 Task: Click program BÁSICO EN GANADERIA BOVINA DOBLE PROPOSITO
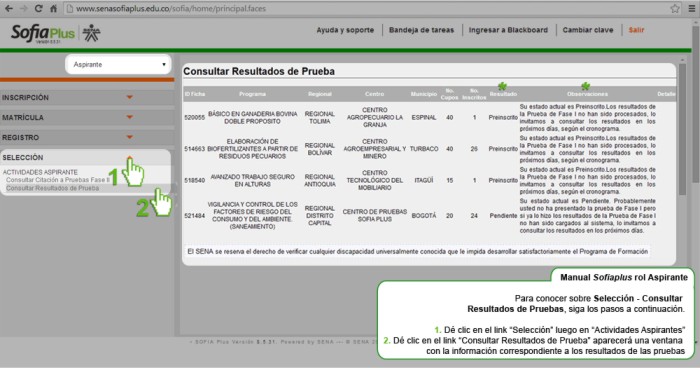pos(253,117)
